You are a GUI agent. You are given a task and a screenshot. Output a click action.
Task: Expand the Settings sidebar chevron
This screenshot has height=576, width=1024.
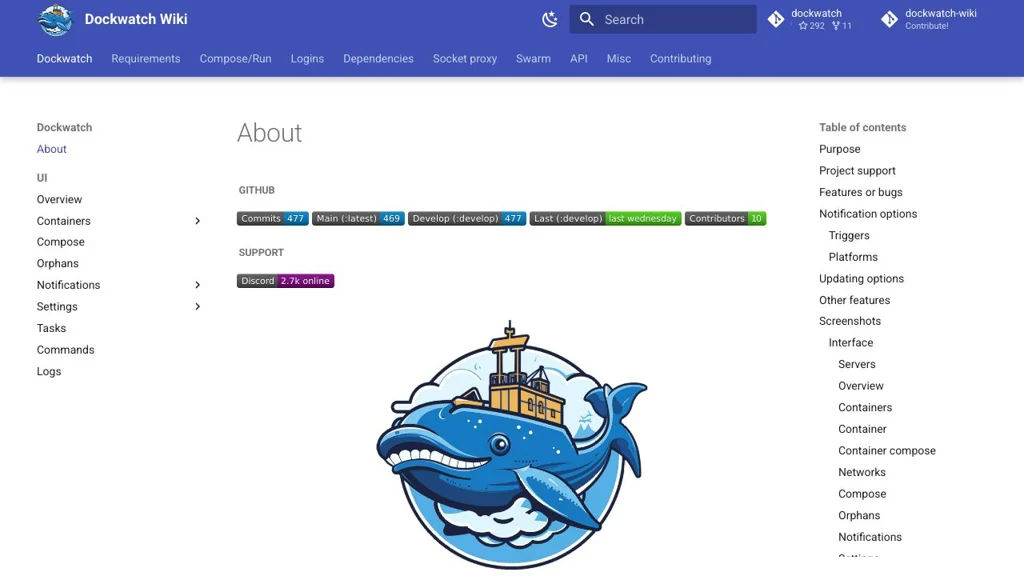197,306
